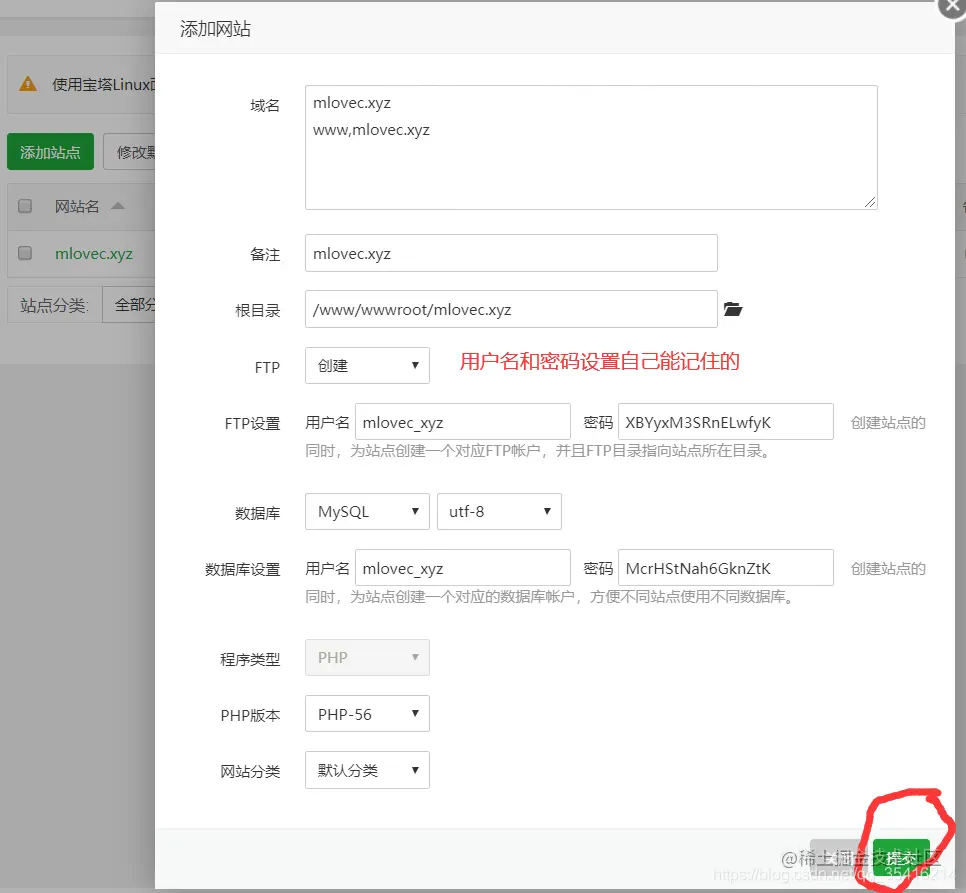Check the checkbox beside mlovec.xyz

(24, 254)
